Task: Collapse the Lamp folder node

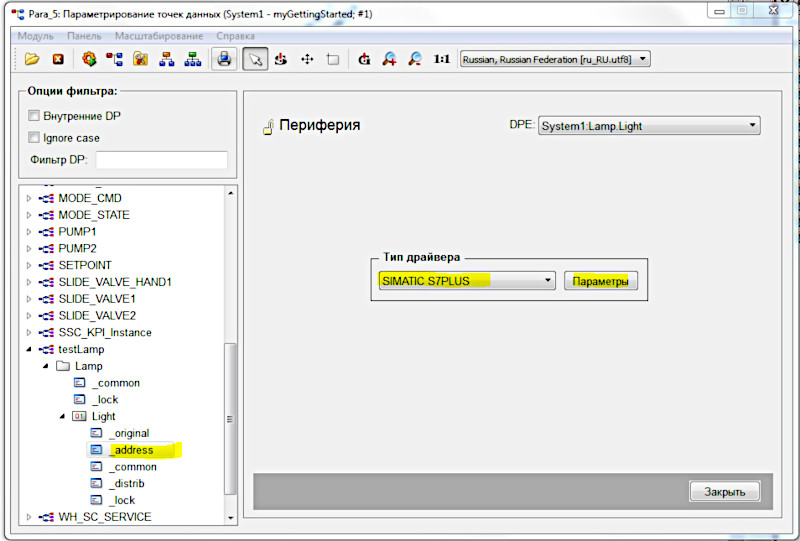Action: [x=46, y=366]
